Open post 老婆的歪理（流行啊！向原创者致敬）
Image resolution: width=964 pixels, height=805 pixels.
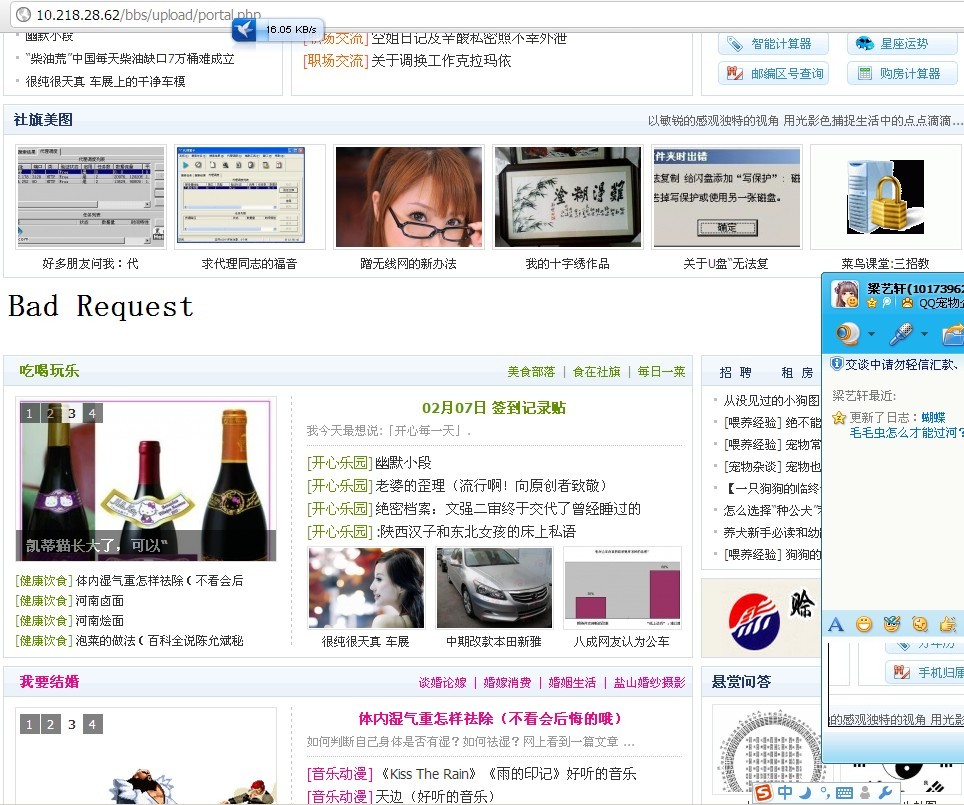(x=491, y=486)
